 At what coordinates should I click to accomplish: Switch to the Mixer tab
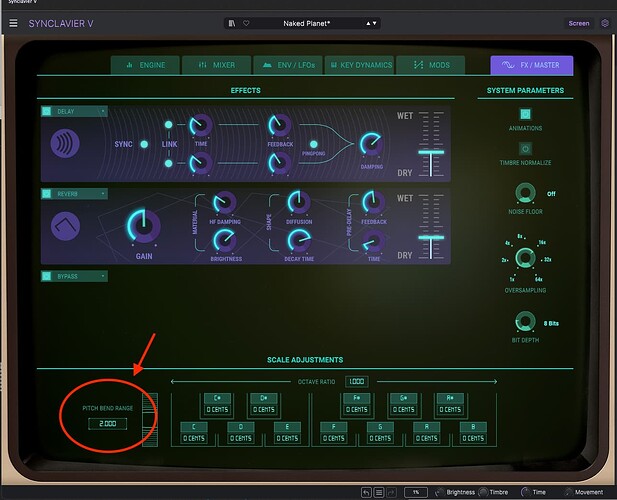(216, 65)
